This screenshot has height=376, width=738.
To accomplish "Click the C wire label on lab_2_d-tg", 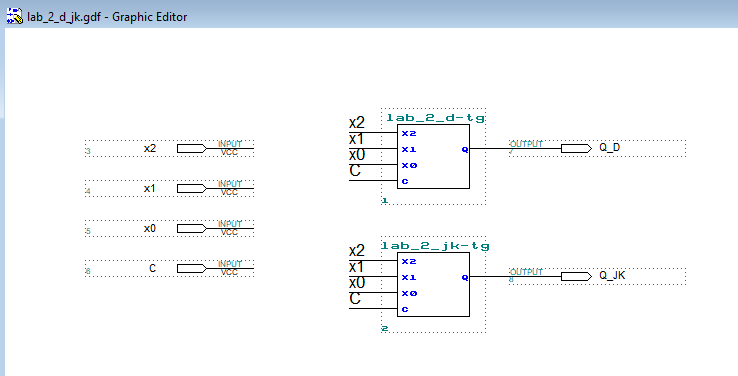I will point(355,171).
